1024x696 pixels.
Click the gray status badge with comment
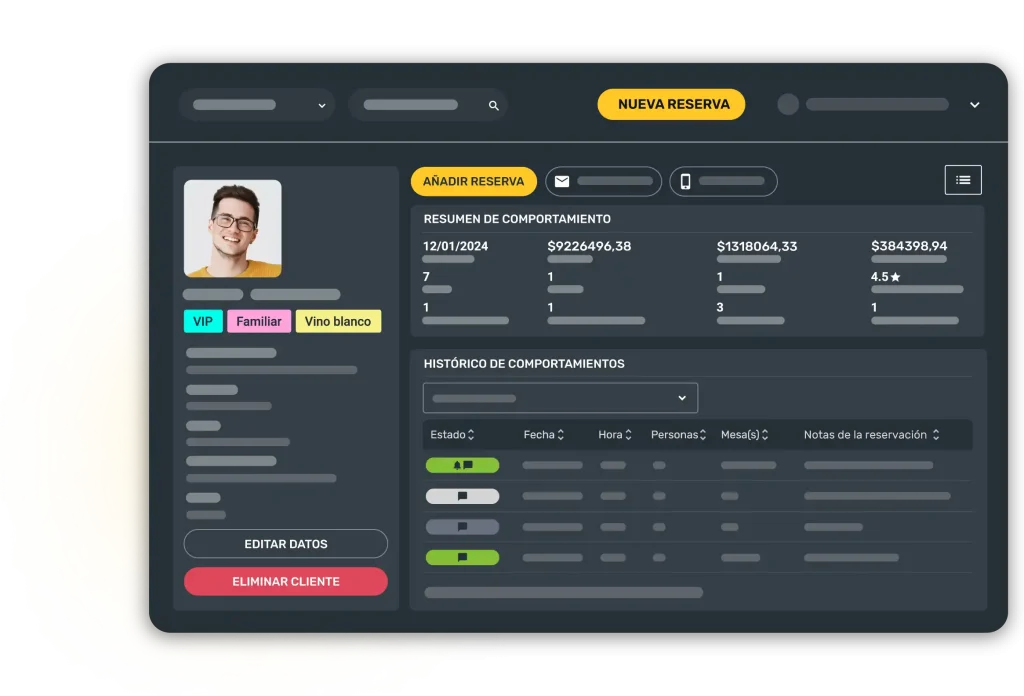pyautogui.click(x=462, y=527)
